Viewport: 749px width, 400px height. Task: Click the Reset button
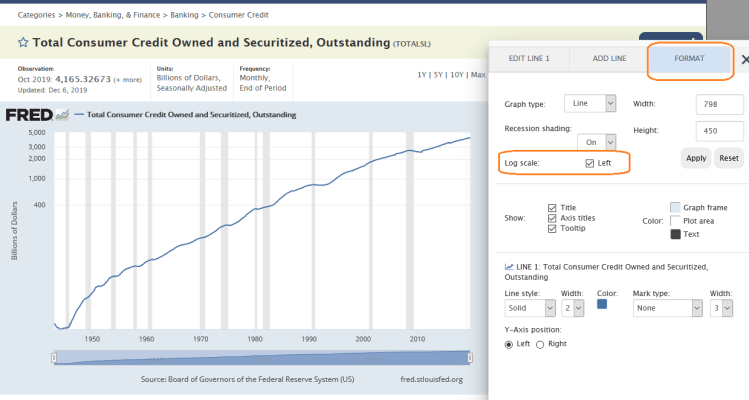[x=729, y=158]
